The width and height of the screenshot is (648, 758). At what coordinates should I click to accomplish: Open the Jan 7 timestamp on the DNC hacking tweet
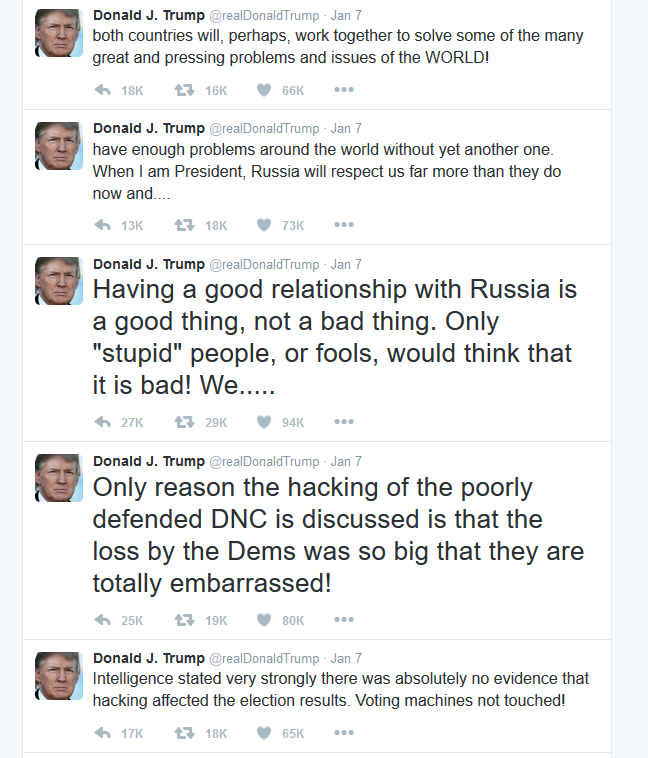[x=346, y=462]
